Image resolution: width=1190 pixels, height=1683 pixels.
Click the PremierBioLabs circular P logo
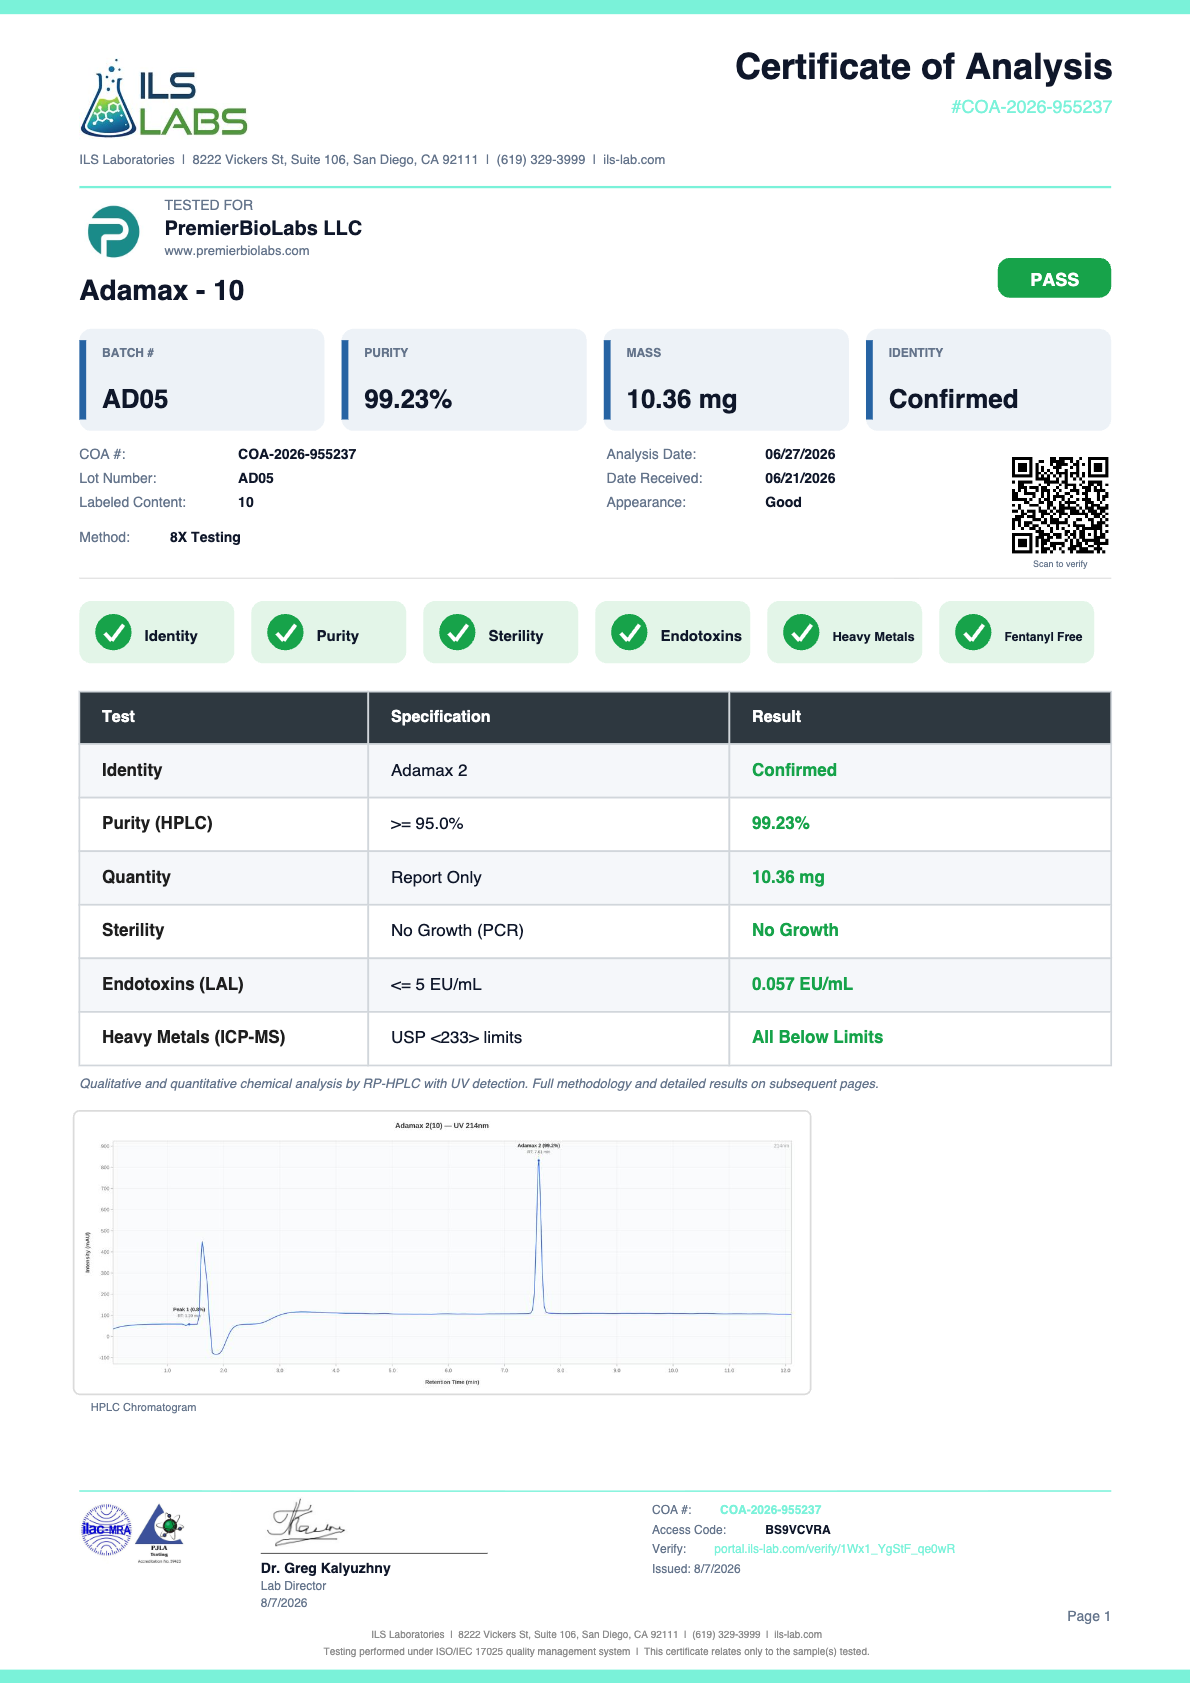click(113, 231)
